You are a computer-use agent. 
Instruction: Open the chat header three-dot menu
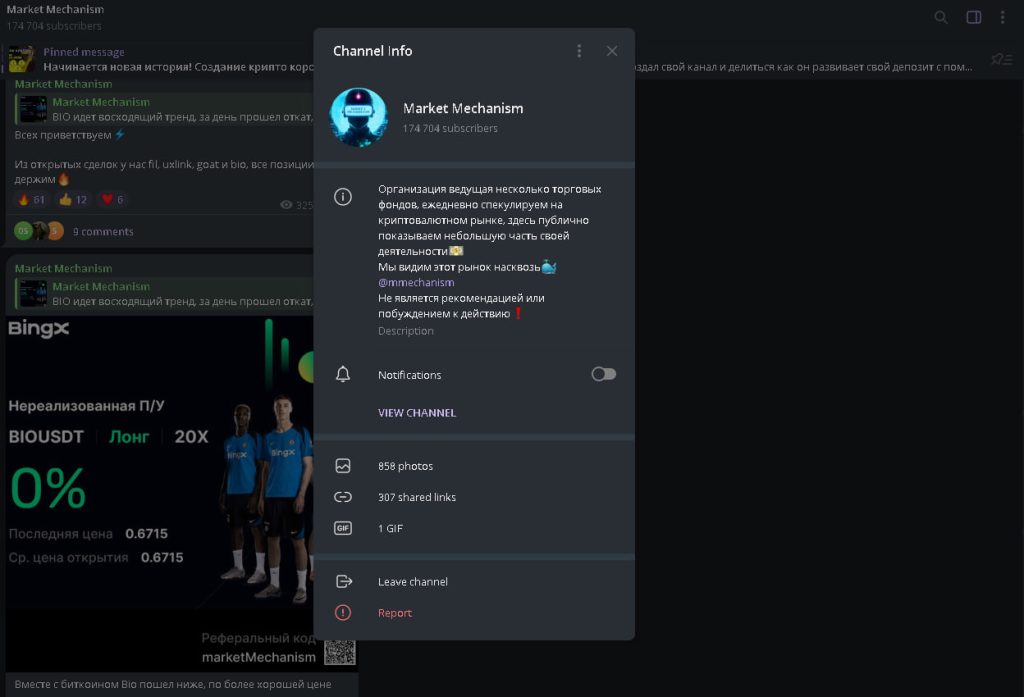click(x=1002, y=17)
